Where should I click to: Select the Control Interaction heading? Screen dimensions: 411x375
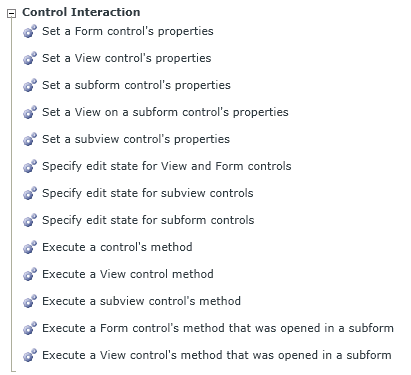tap(81, 12)
